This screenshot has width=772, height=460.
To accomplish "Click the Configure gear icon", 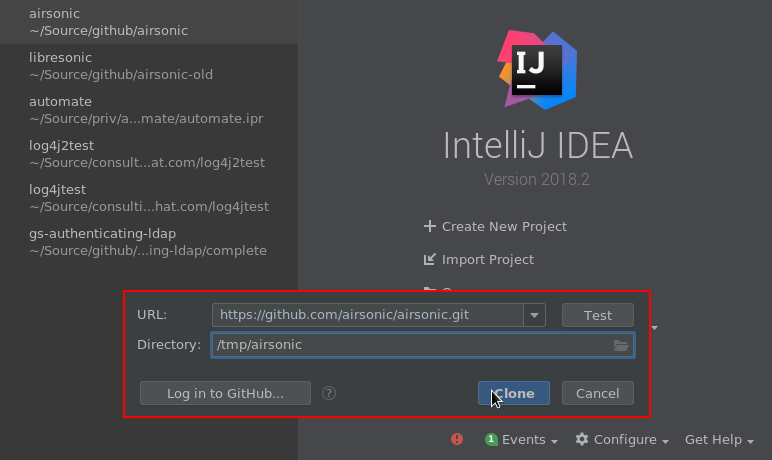I will click(x=582, y=439).
